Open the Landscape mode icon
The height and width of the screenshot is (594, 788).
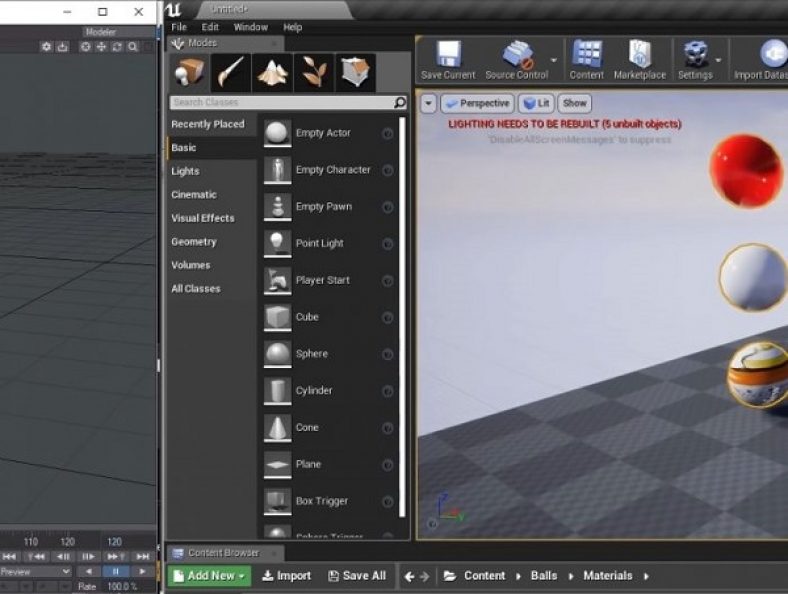pos(272,73)
